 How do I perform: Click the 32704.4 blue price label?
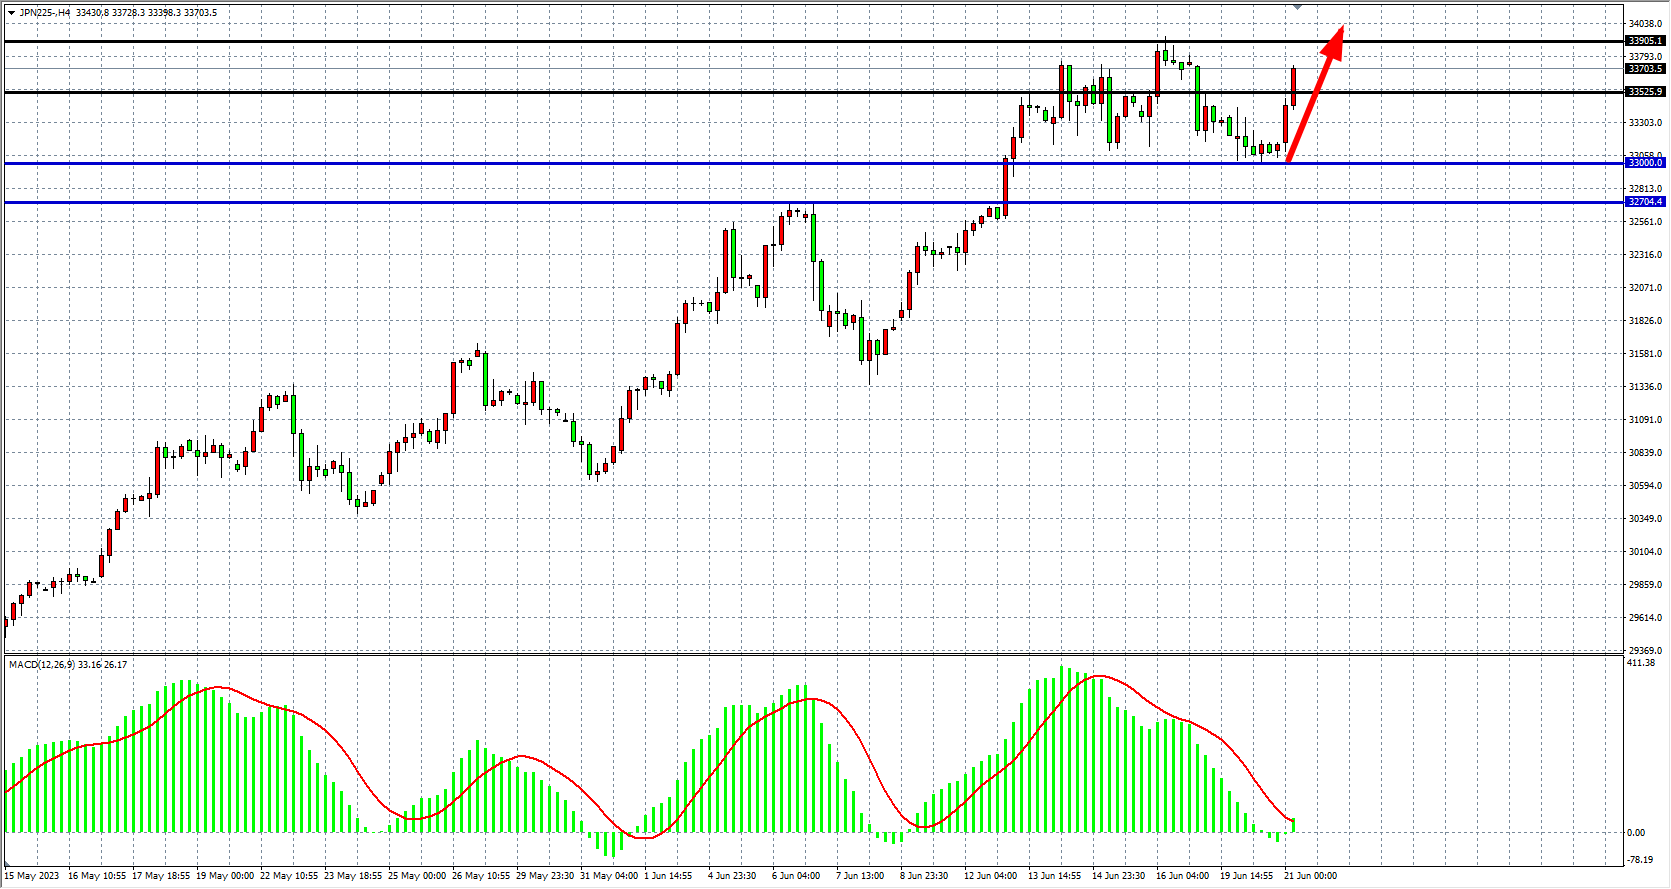tap(1644, 202)
